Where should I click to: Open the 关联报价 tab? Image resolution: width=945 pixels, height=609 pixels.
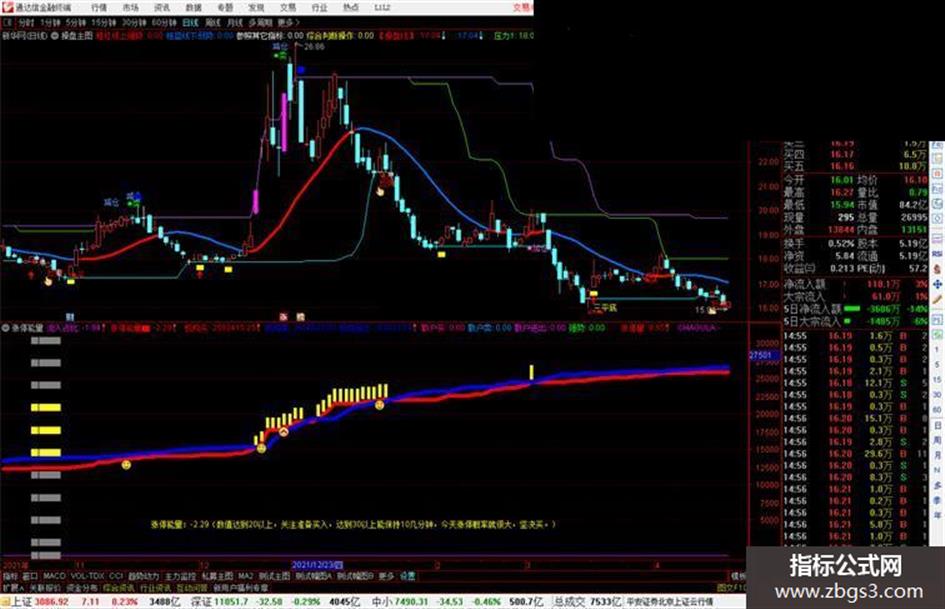(x=45, y=587)
